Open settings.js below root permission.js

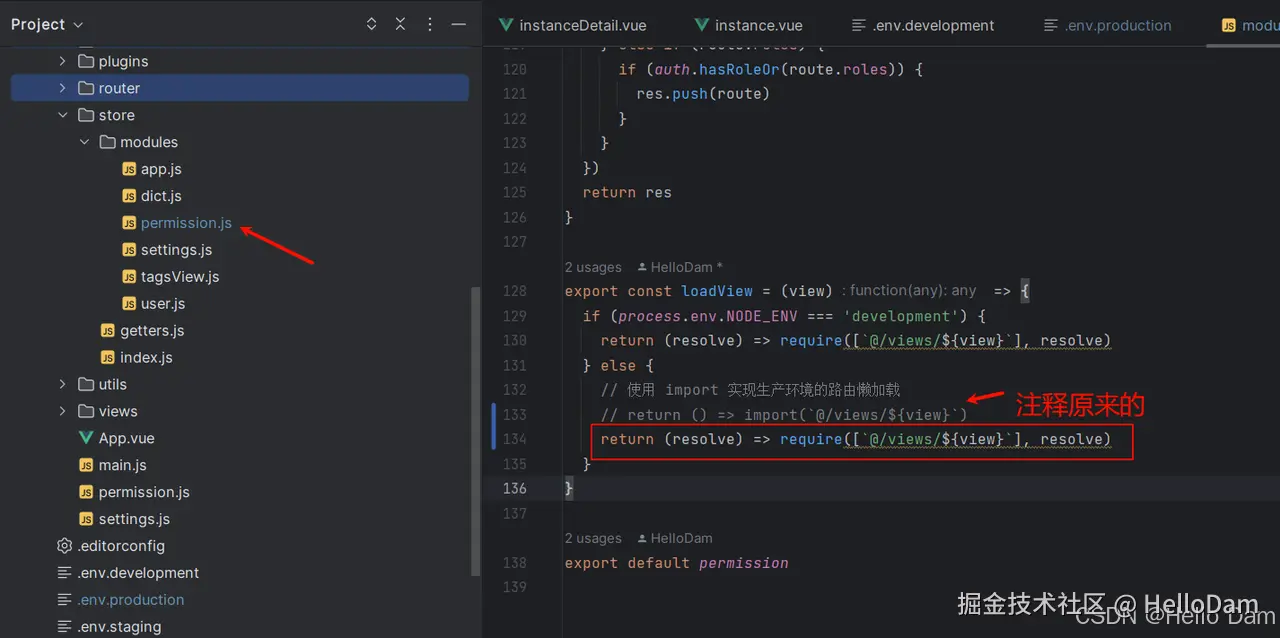(x=134, y=519)
